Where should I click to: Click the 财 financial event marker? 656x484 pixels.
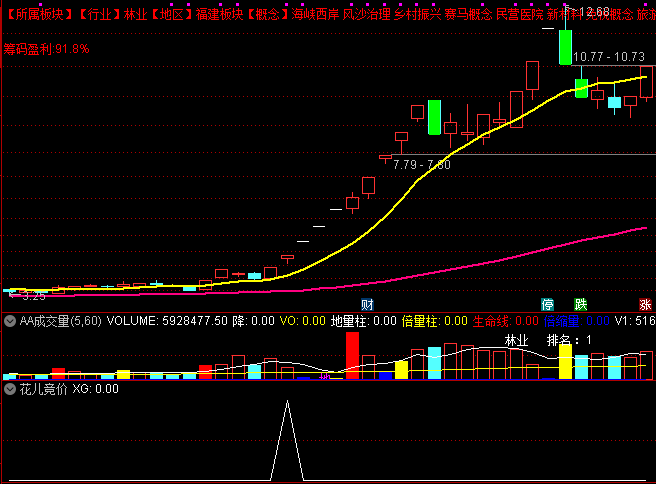367,305
